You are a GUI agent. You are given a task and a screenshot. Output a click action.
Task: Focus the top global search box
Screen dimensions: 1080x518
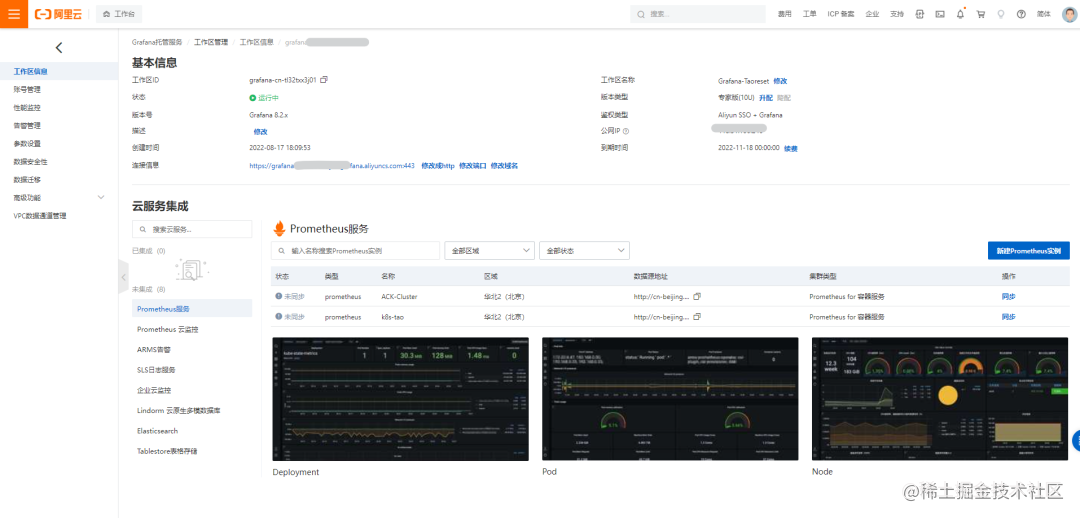pos(698,14)
